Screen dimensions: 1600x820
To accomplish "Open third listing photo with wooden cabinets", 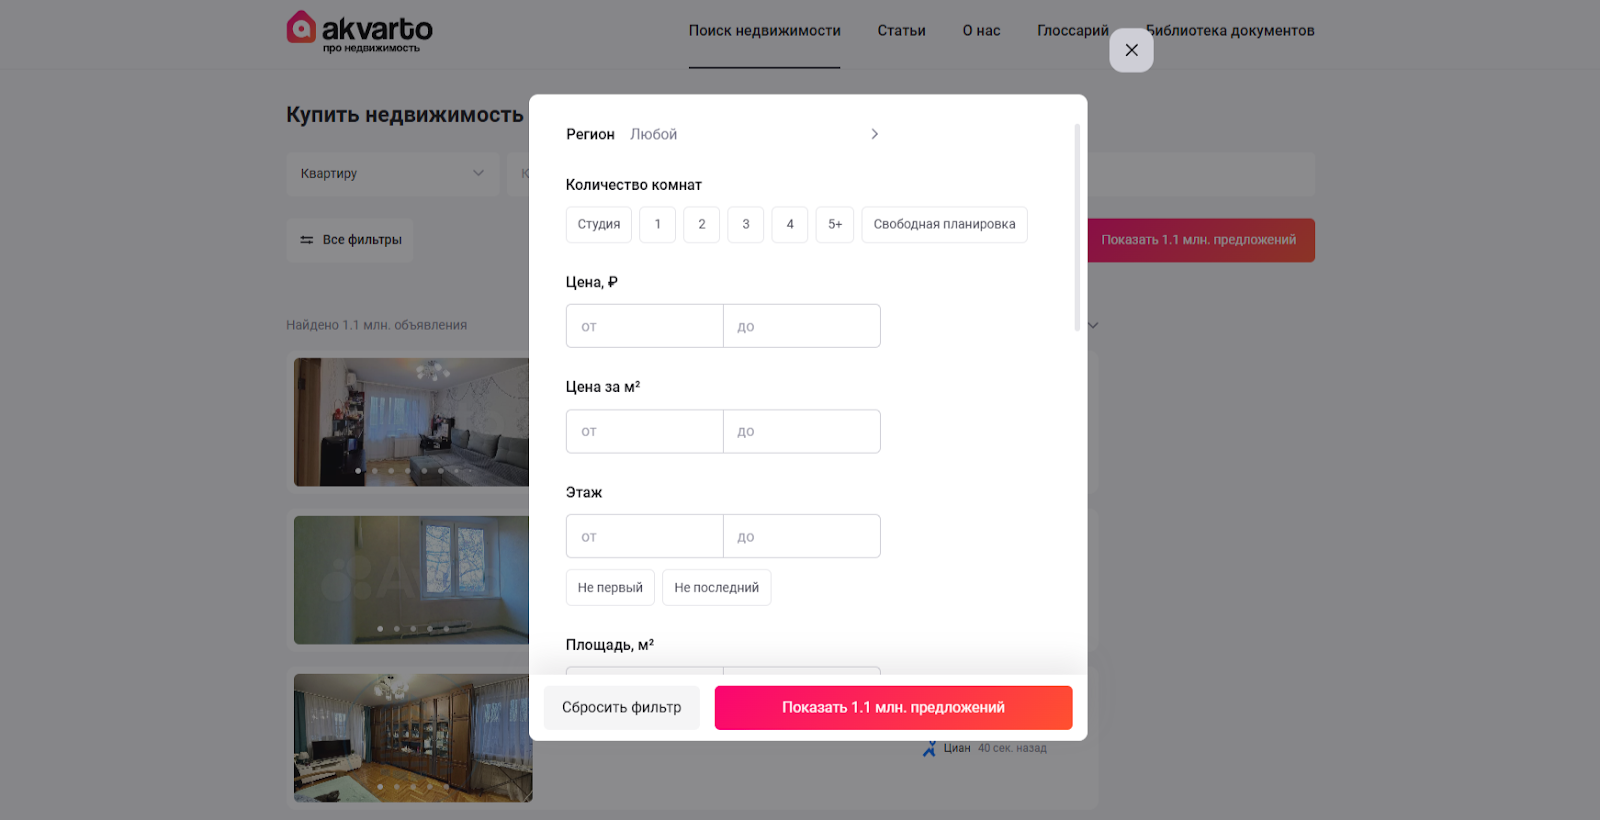I will tap(412, 738).
